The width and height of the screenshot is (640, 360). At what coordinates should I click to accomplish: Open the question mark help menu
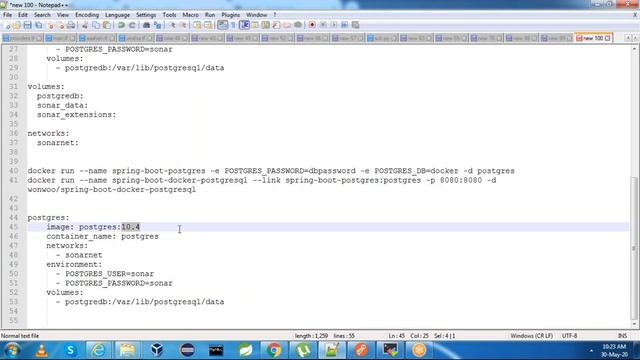click(275, 15)
